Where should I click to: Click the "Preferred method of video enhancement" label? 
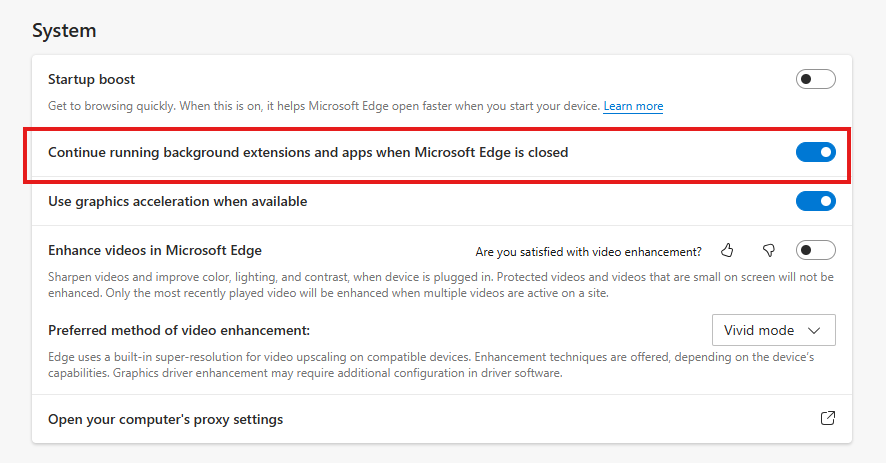[179, 330]
